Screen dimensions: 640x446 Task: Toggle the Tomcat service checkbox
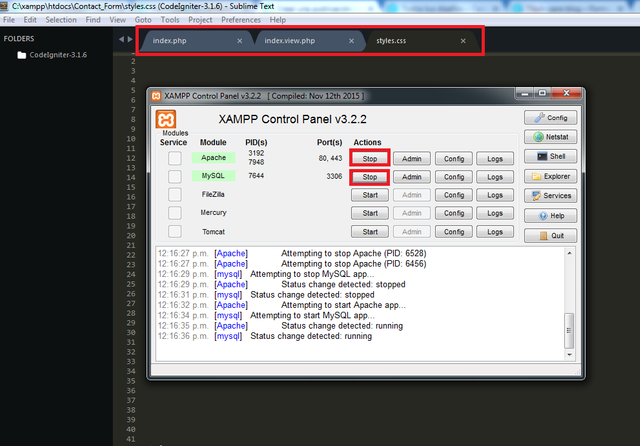pos(175,231)
